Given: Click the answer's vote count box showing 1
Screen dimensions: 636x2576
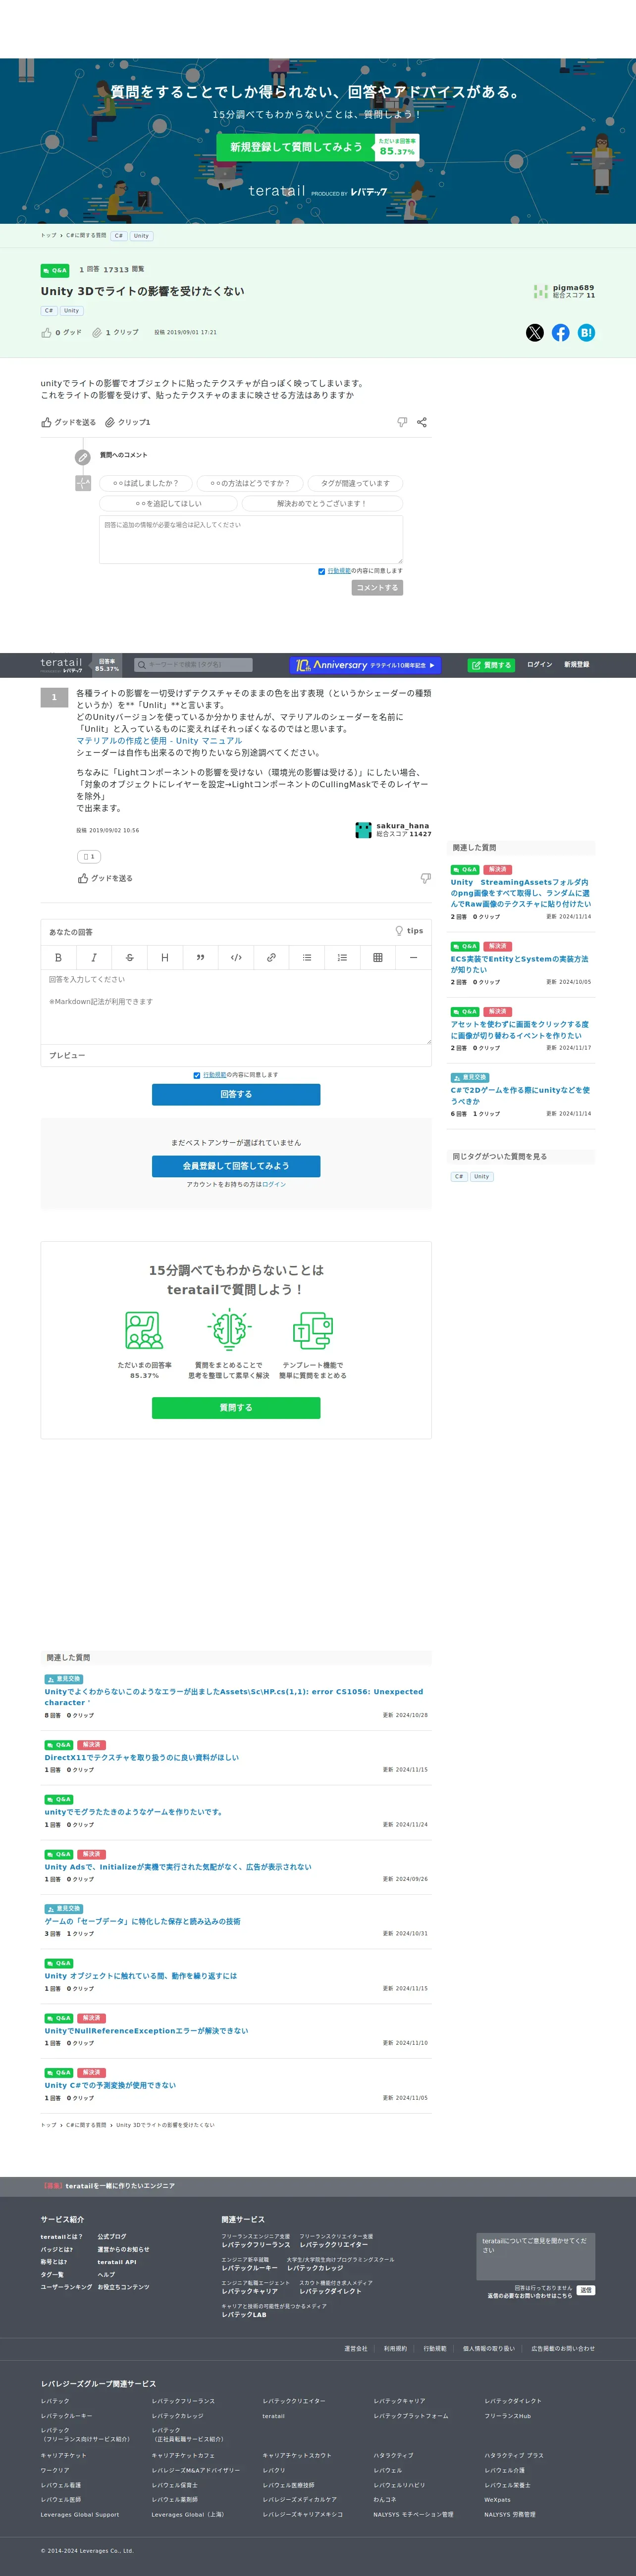Looking at the screenshot, I should click(89, 856).
